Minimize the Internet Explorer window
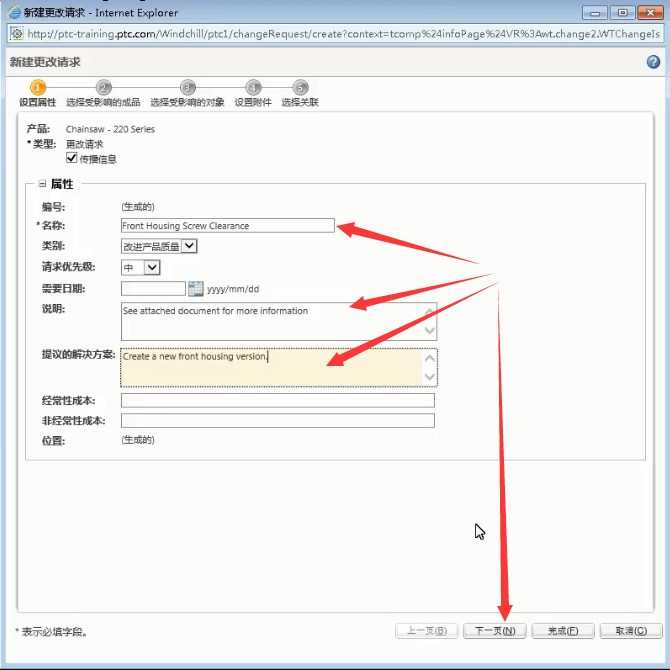 point(594,13)
